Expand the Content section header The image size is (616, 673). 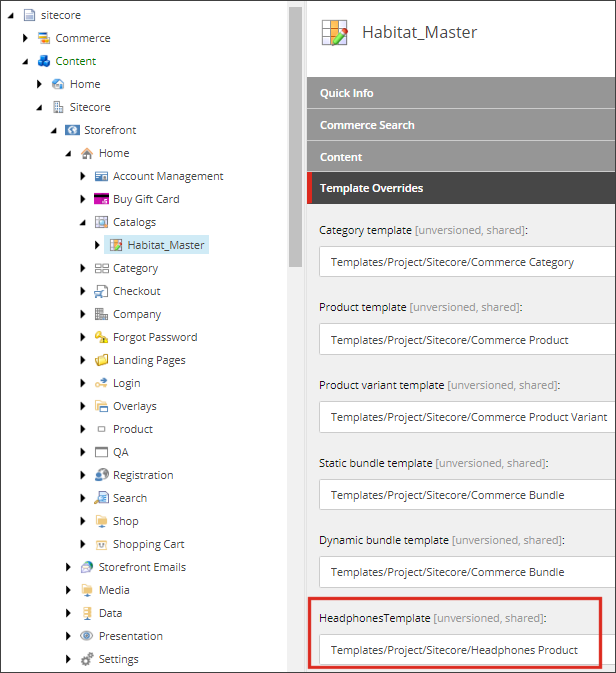(x=461, y=157)
